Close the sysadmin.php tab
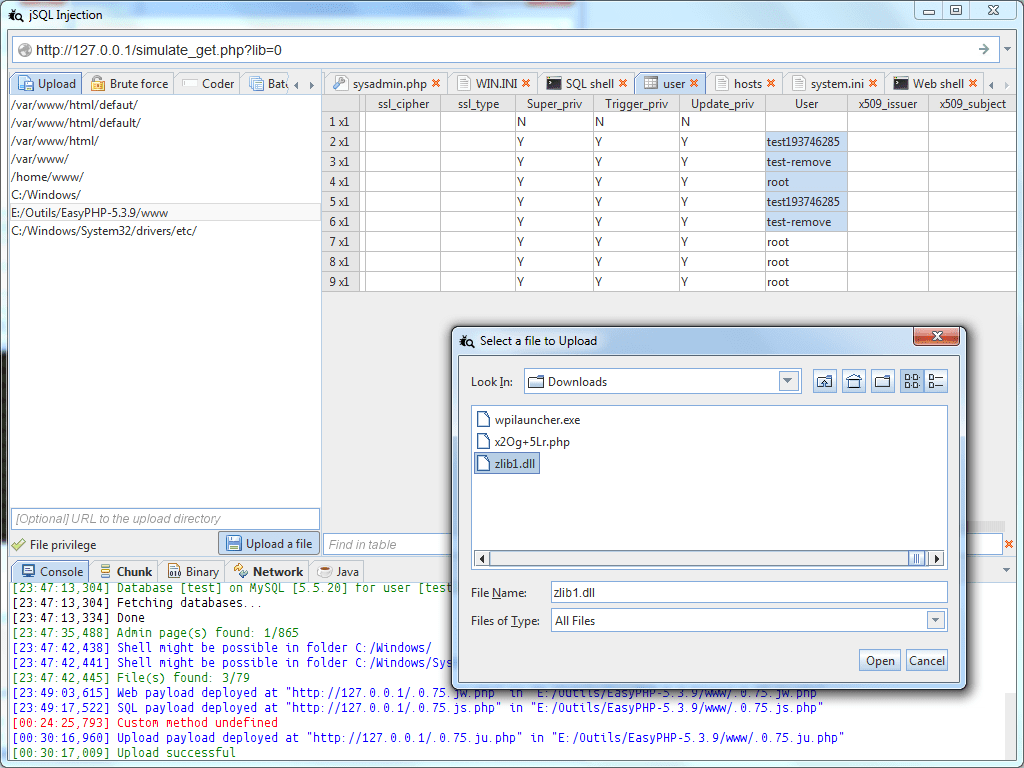Screen dimensions: 1024x768 pos(436,84)
